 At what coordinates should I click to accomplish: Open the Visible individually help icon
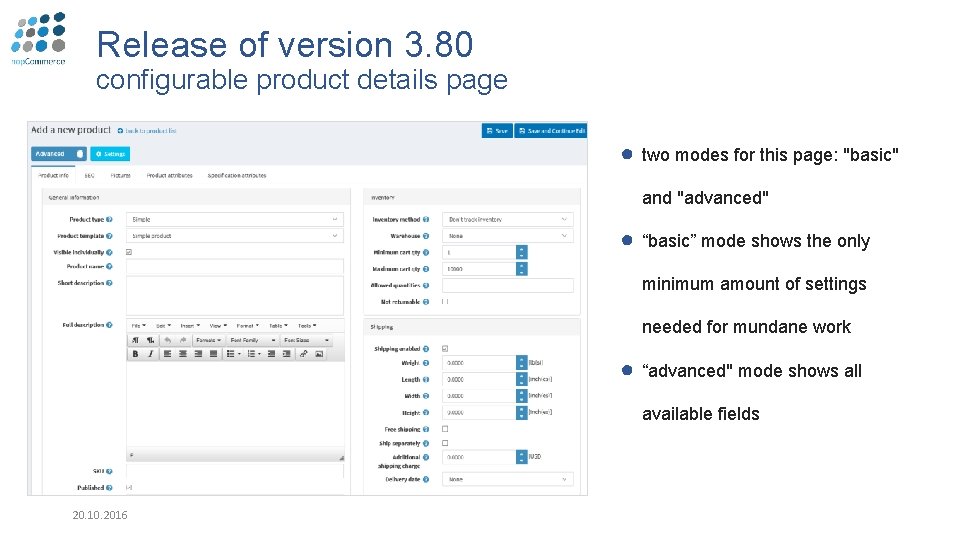(x=109, y=252)
